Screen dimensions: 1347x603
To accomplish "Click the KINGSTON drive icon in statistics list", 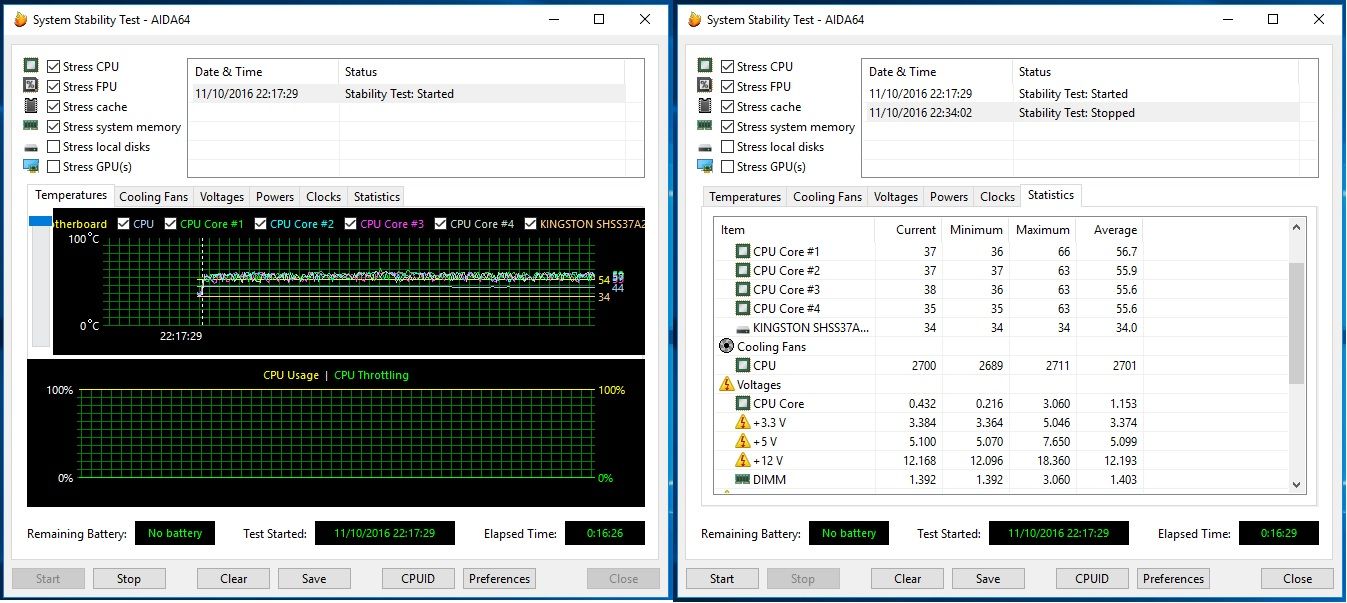I will tap(742, 328).
